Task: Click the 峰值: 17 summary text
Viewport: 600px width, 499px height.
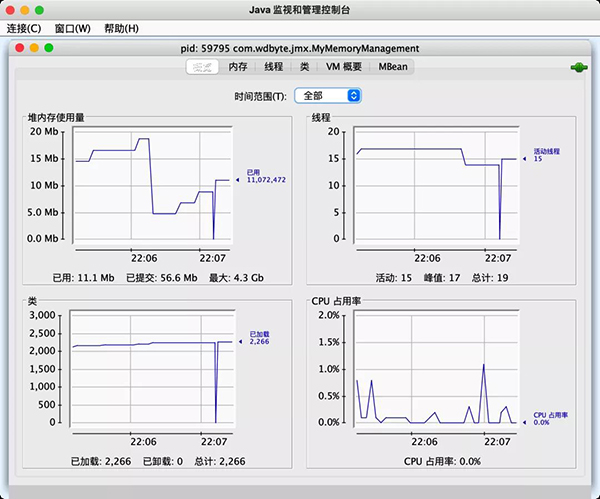Action: click(x=442, y=278)
